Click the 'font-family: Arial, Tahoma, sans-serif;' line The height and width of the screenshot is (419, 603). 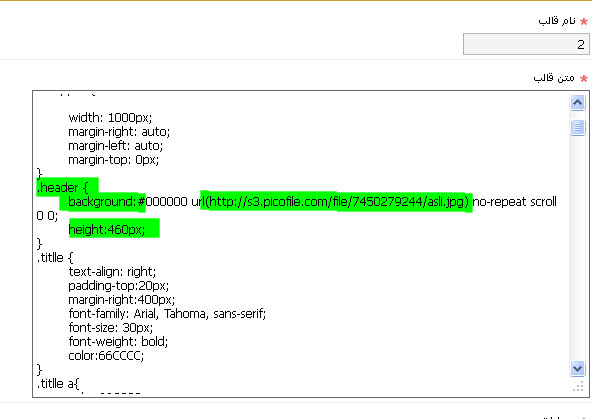point(167,314)
